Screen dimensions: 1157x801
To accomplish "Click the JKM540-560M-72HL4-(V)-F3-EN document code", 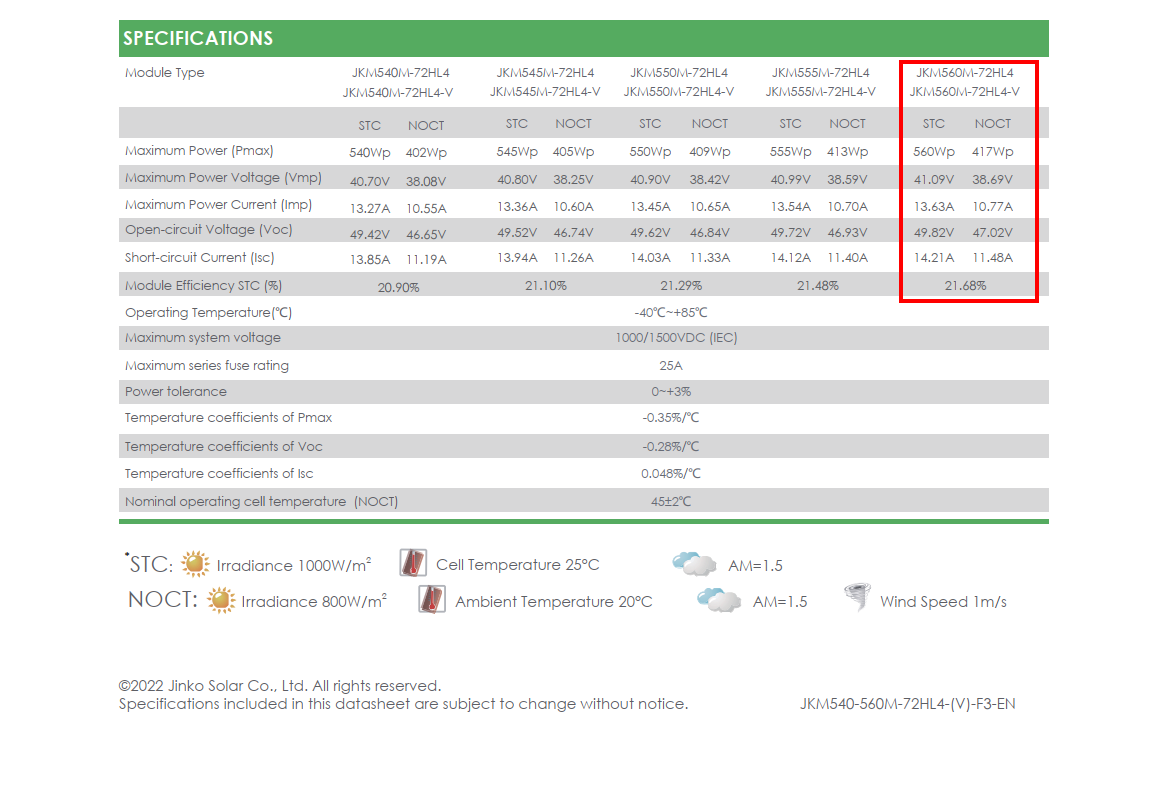I will tap(907, 704).
